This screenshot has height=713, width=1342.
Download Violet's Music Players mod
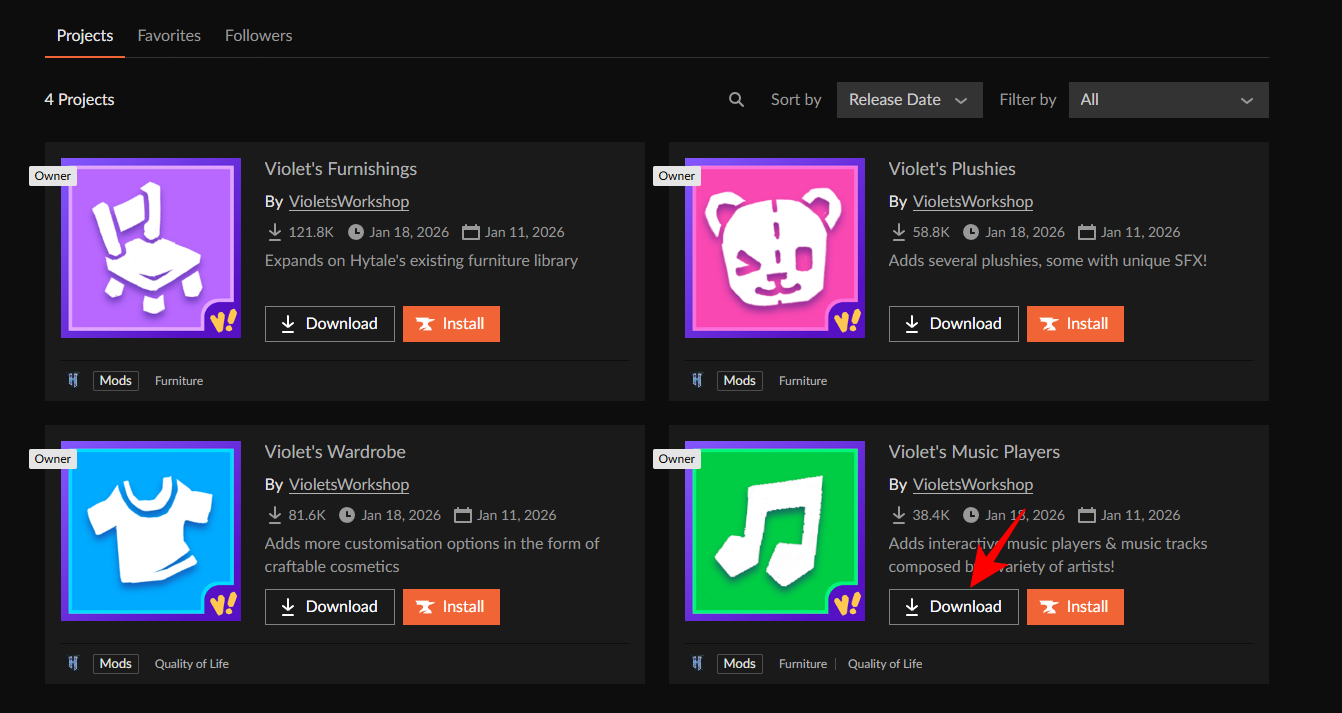[x=953, y=607]
